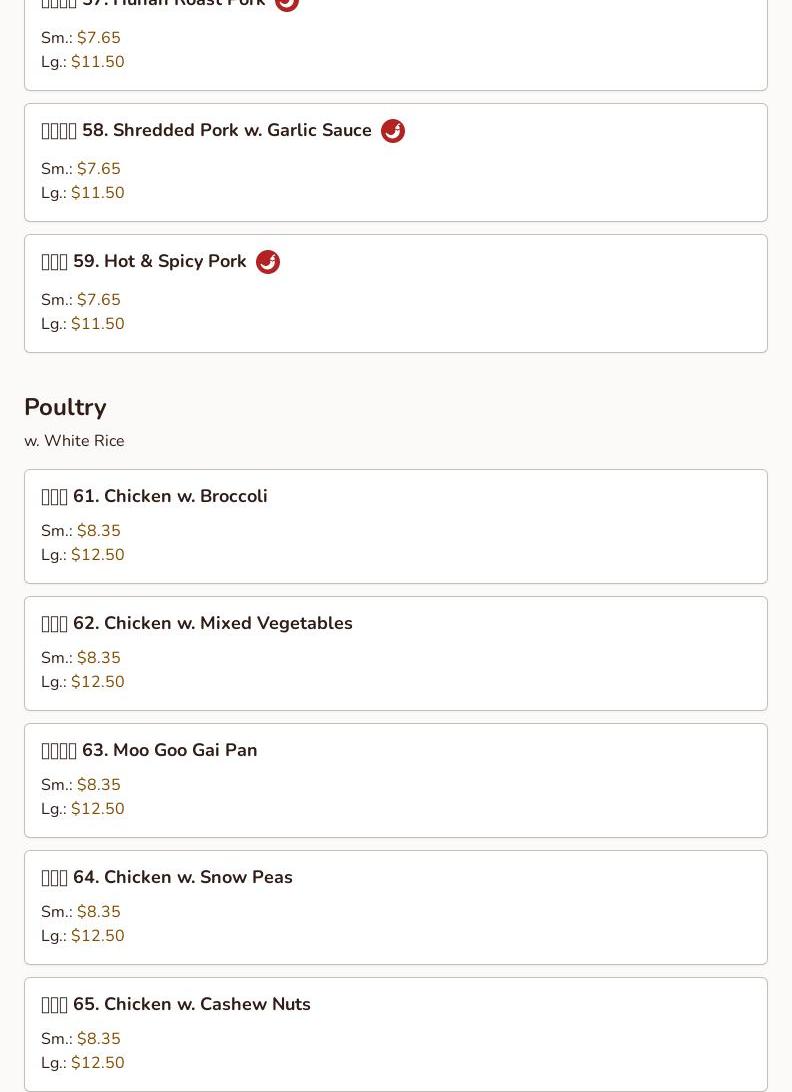Click the 'w. White Rice' subtitle text
This screenshot has height=1092, width=792.
coord(75,441)
